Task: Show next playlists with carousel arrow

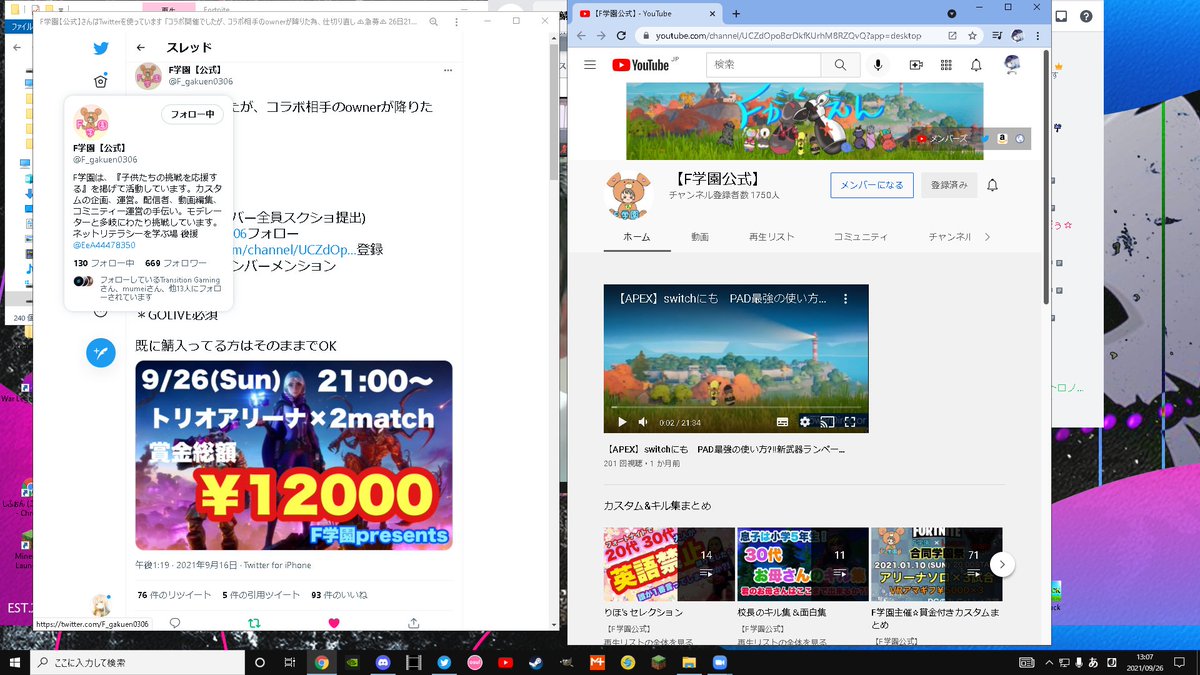Action: click(1002, 565)
